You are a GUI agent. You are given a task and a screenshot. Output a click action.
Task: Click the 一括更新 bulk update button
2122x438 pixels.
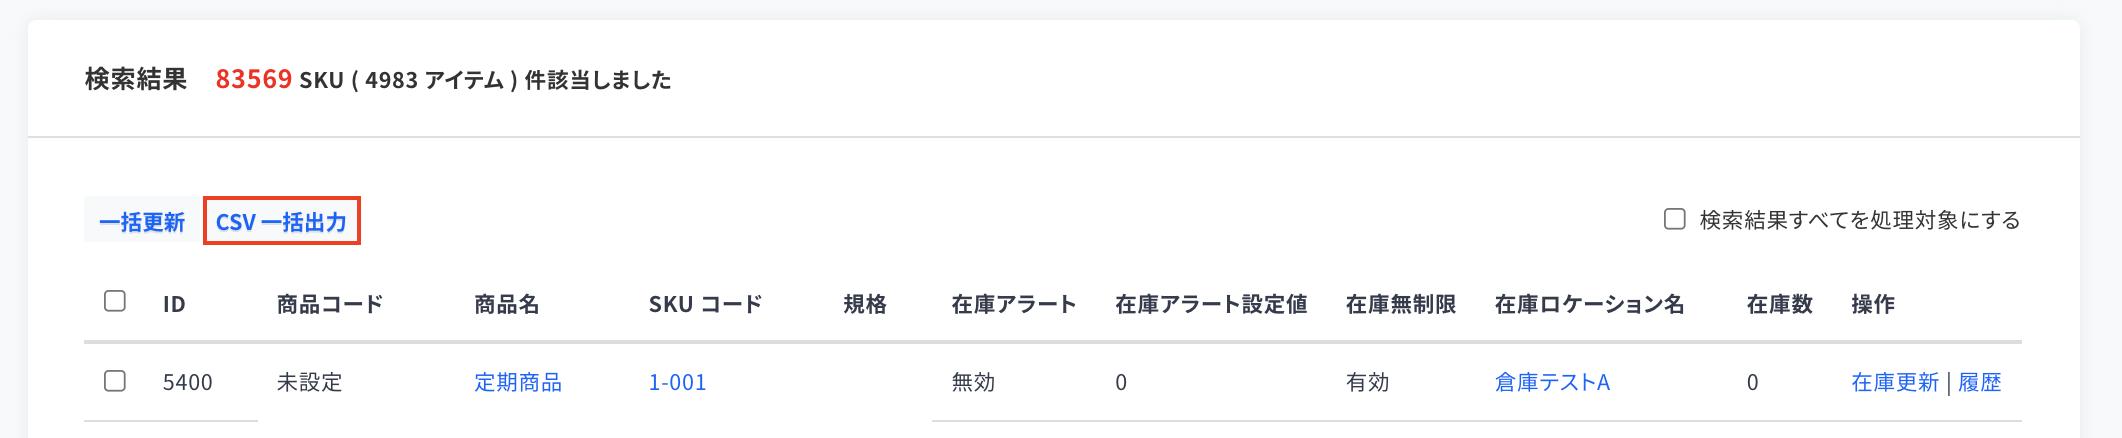tap(142, 222)
